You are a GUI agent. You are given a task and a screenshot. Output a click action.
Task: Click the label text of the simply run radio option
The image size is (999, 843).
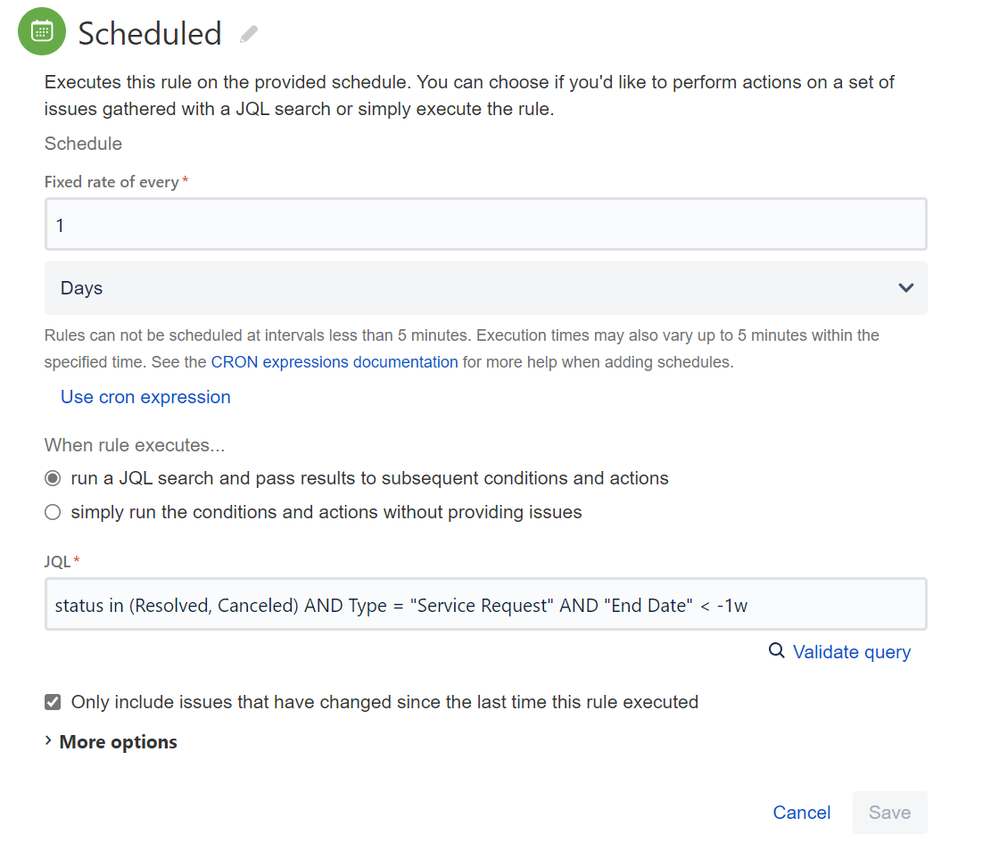326,512
